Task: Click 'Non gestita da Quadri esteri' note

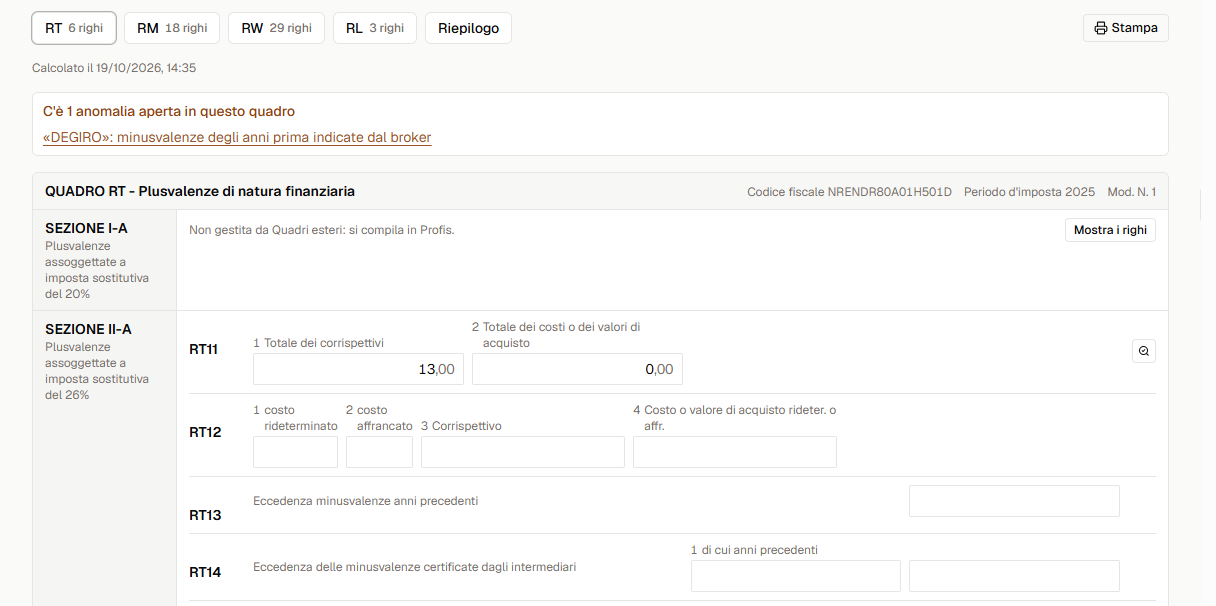Action: (x=322, y=230)
